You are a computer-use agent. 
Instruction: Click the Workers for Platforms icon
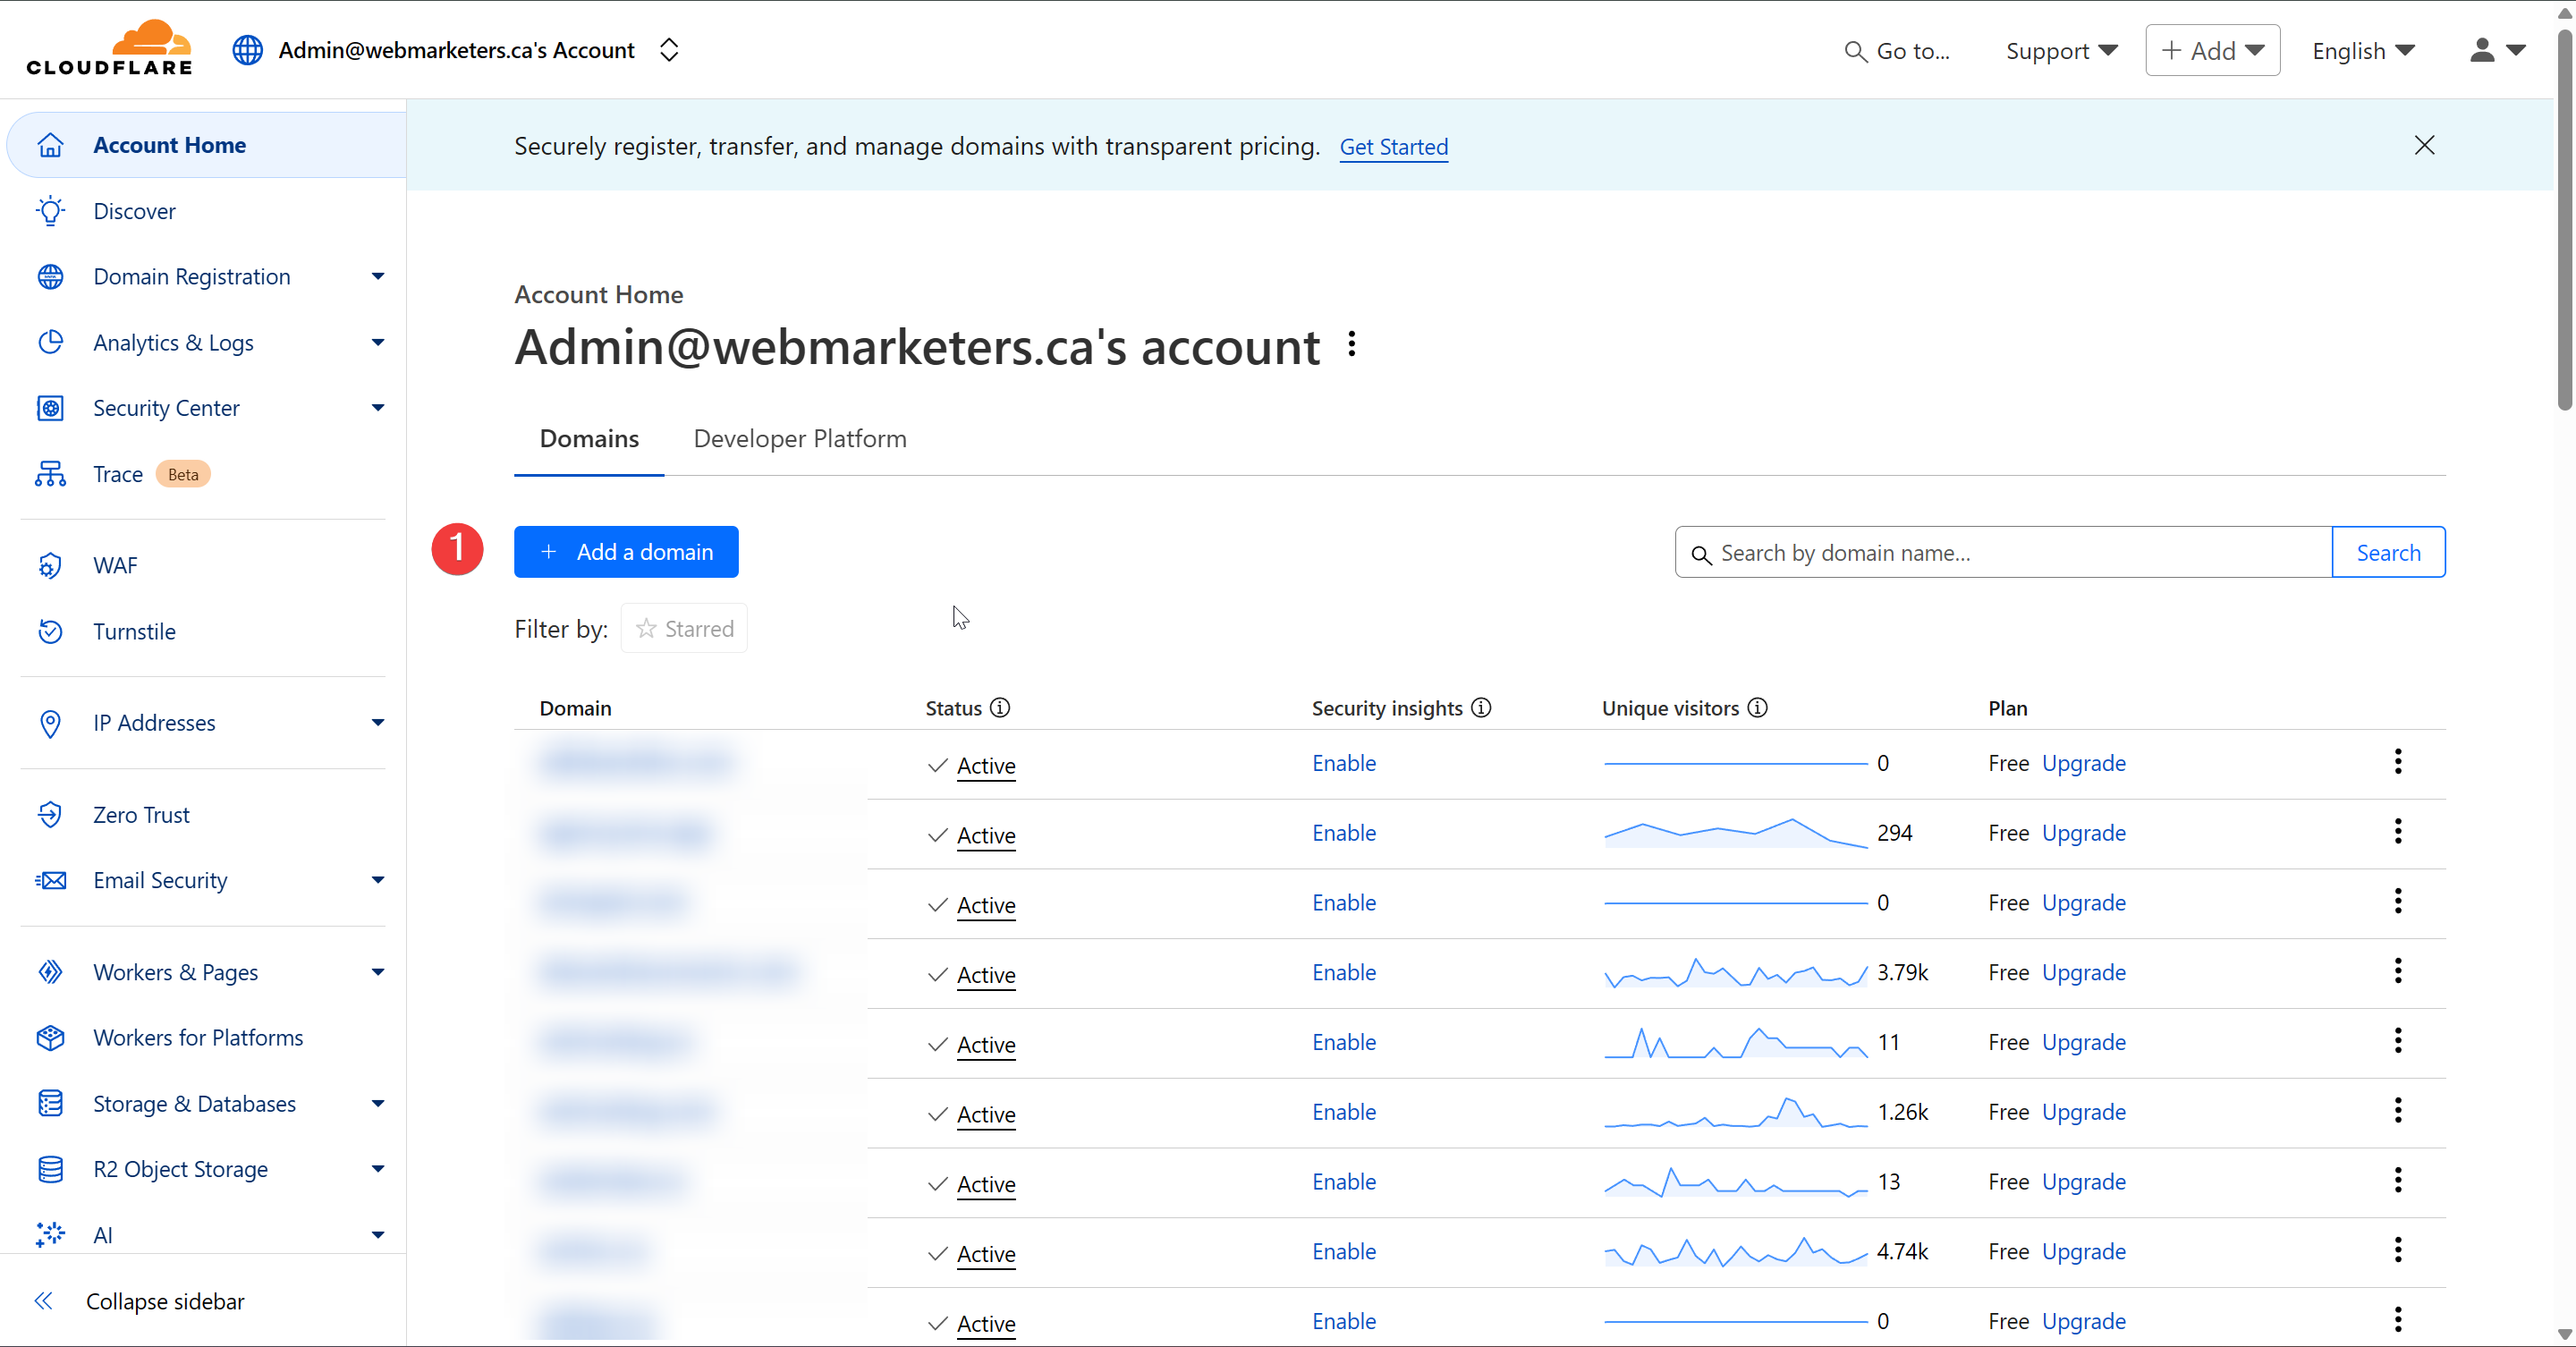click(x=50, y=1037)
